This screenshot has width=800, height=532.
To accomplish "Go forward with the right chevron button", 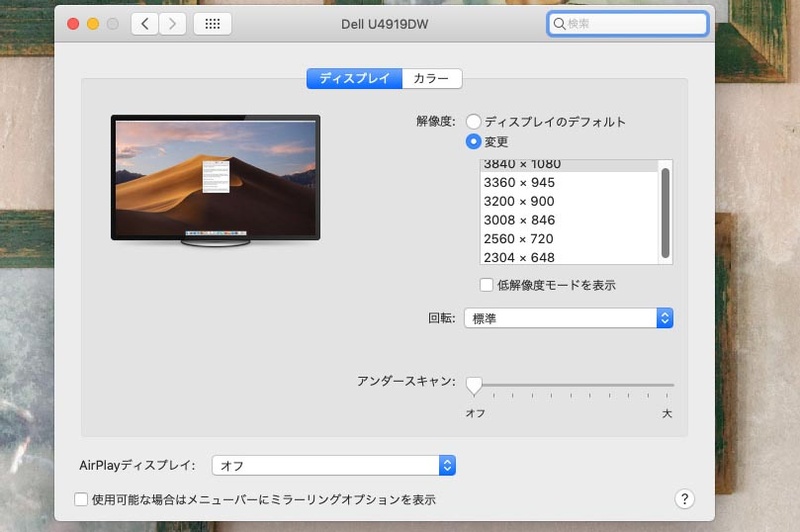I will pyautogui.click(x=172, y=24).
